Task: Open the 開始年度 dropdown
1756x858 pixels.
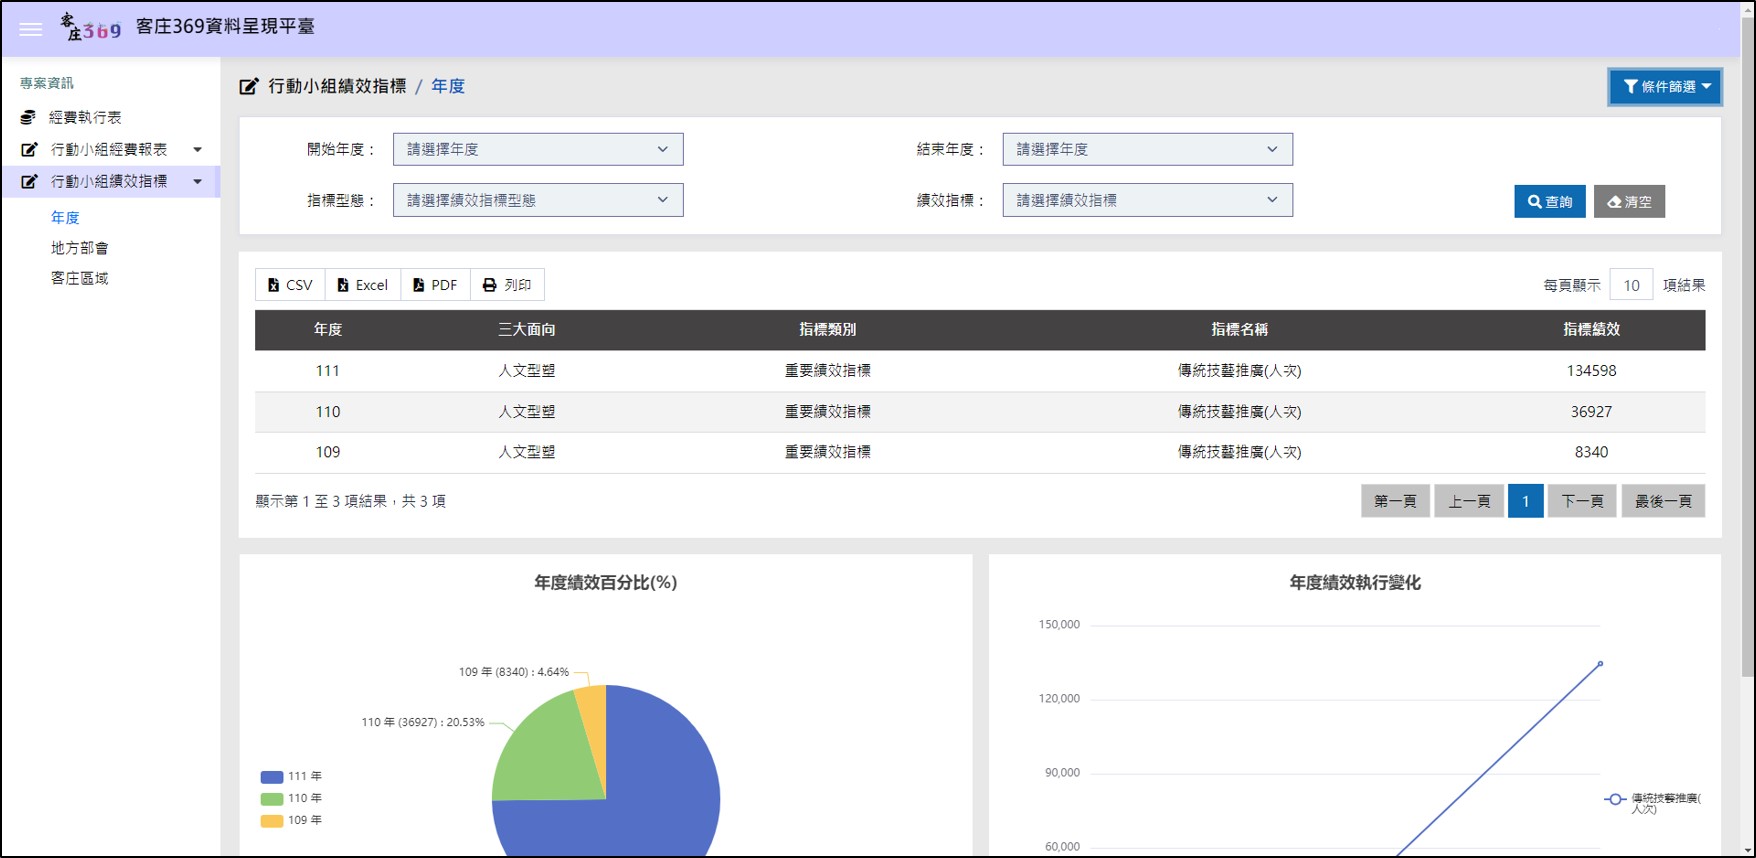Action: 538,149
